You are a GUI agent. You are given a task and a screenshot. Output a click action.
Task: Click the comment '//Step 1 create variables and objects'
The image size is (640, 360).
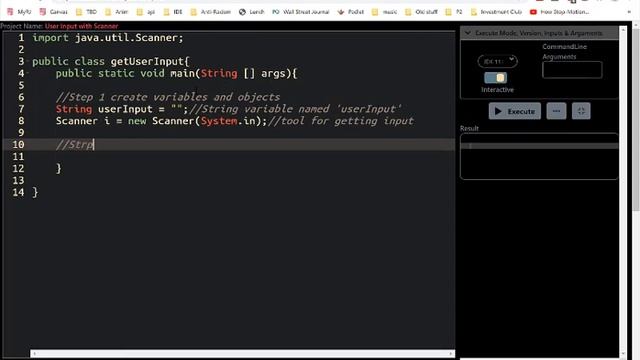tap(168, 97)
